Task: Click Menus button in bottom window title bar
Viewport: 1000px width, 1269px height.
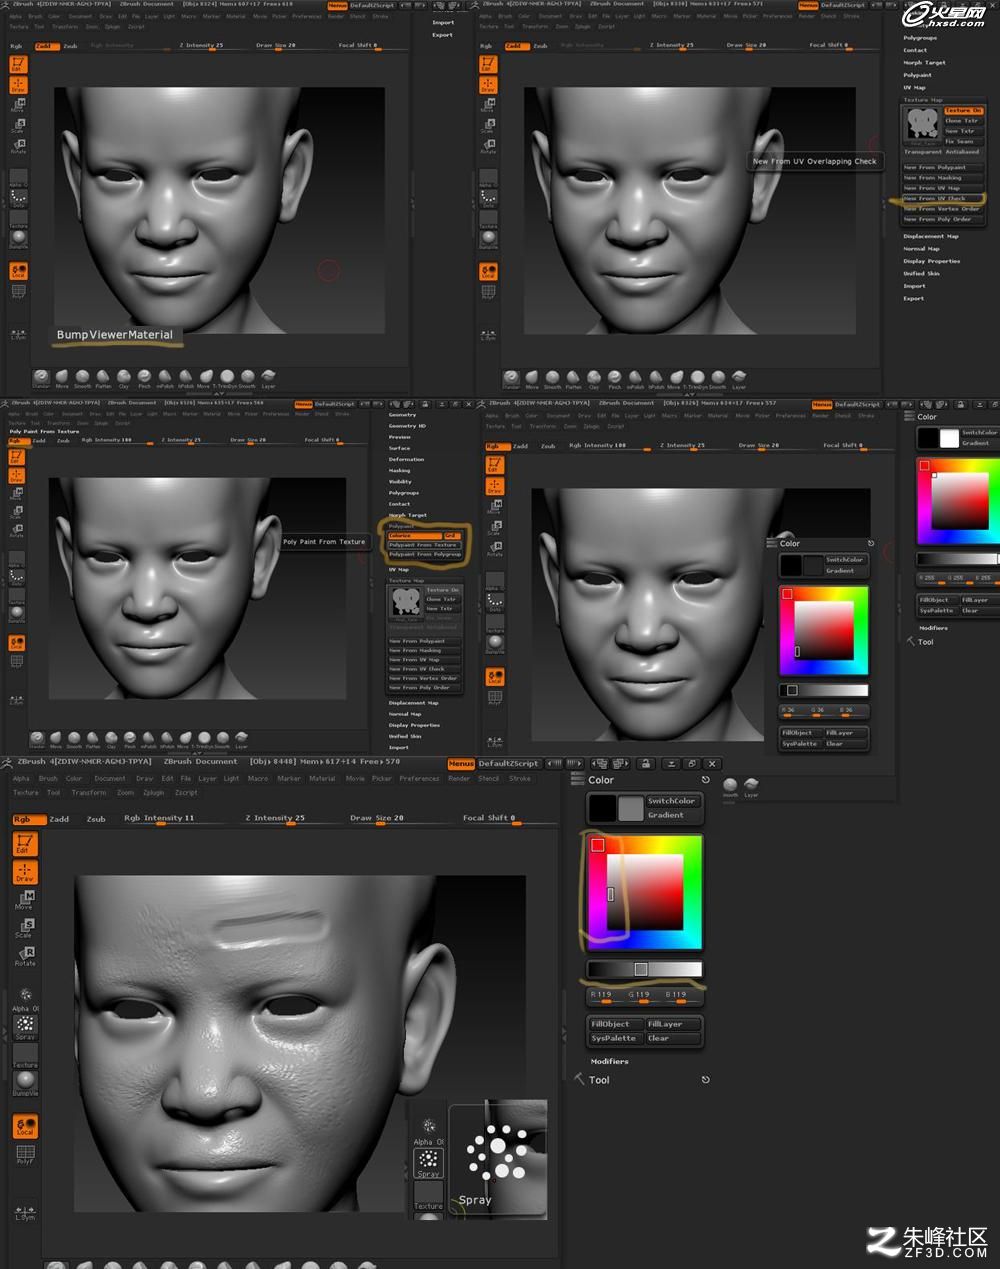Action: coord(461,763)
